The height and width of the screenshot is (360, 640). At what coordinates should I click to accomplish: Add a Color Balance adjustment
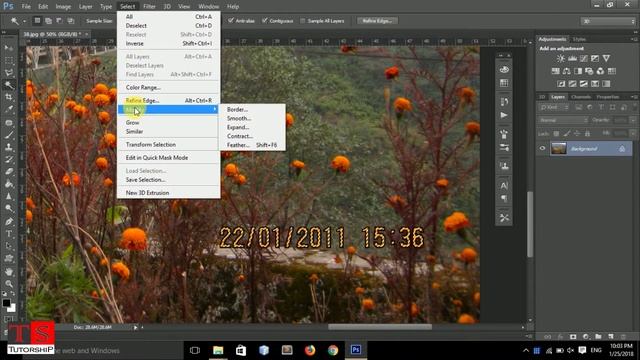(567, 71)
